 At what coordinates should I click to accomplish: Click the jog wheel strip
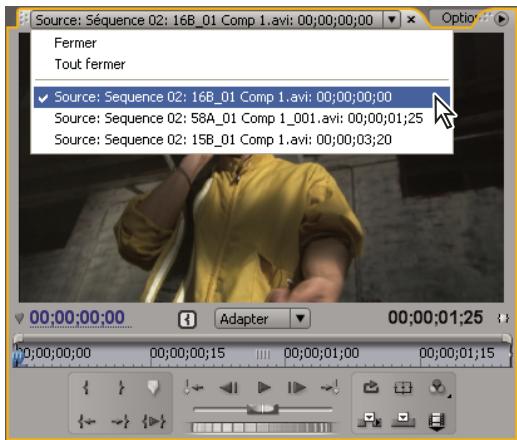point(262,427)
